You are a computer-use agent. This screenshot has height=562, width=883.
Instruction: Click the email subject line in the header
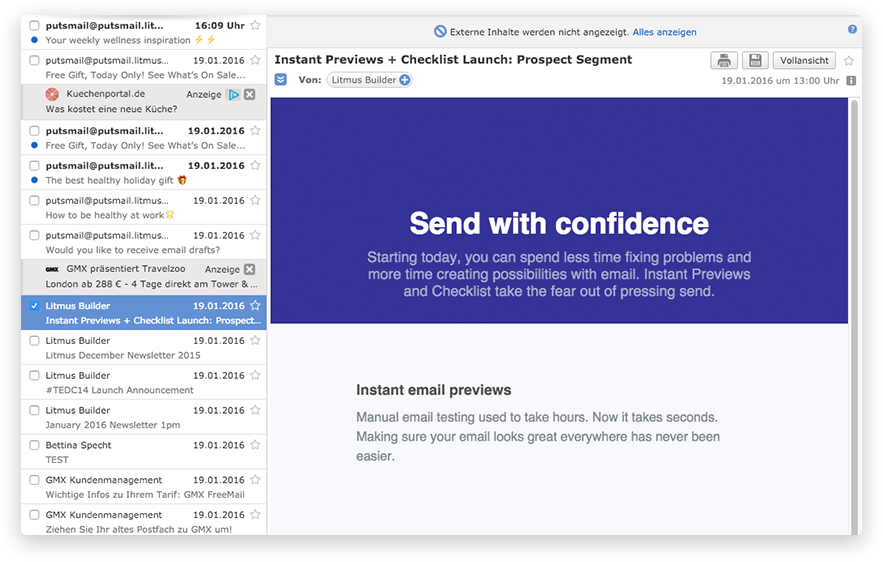coord(453,60)
